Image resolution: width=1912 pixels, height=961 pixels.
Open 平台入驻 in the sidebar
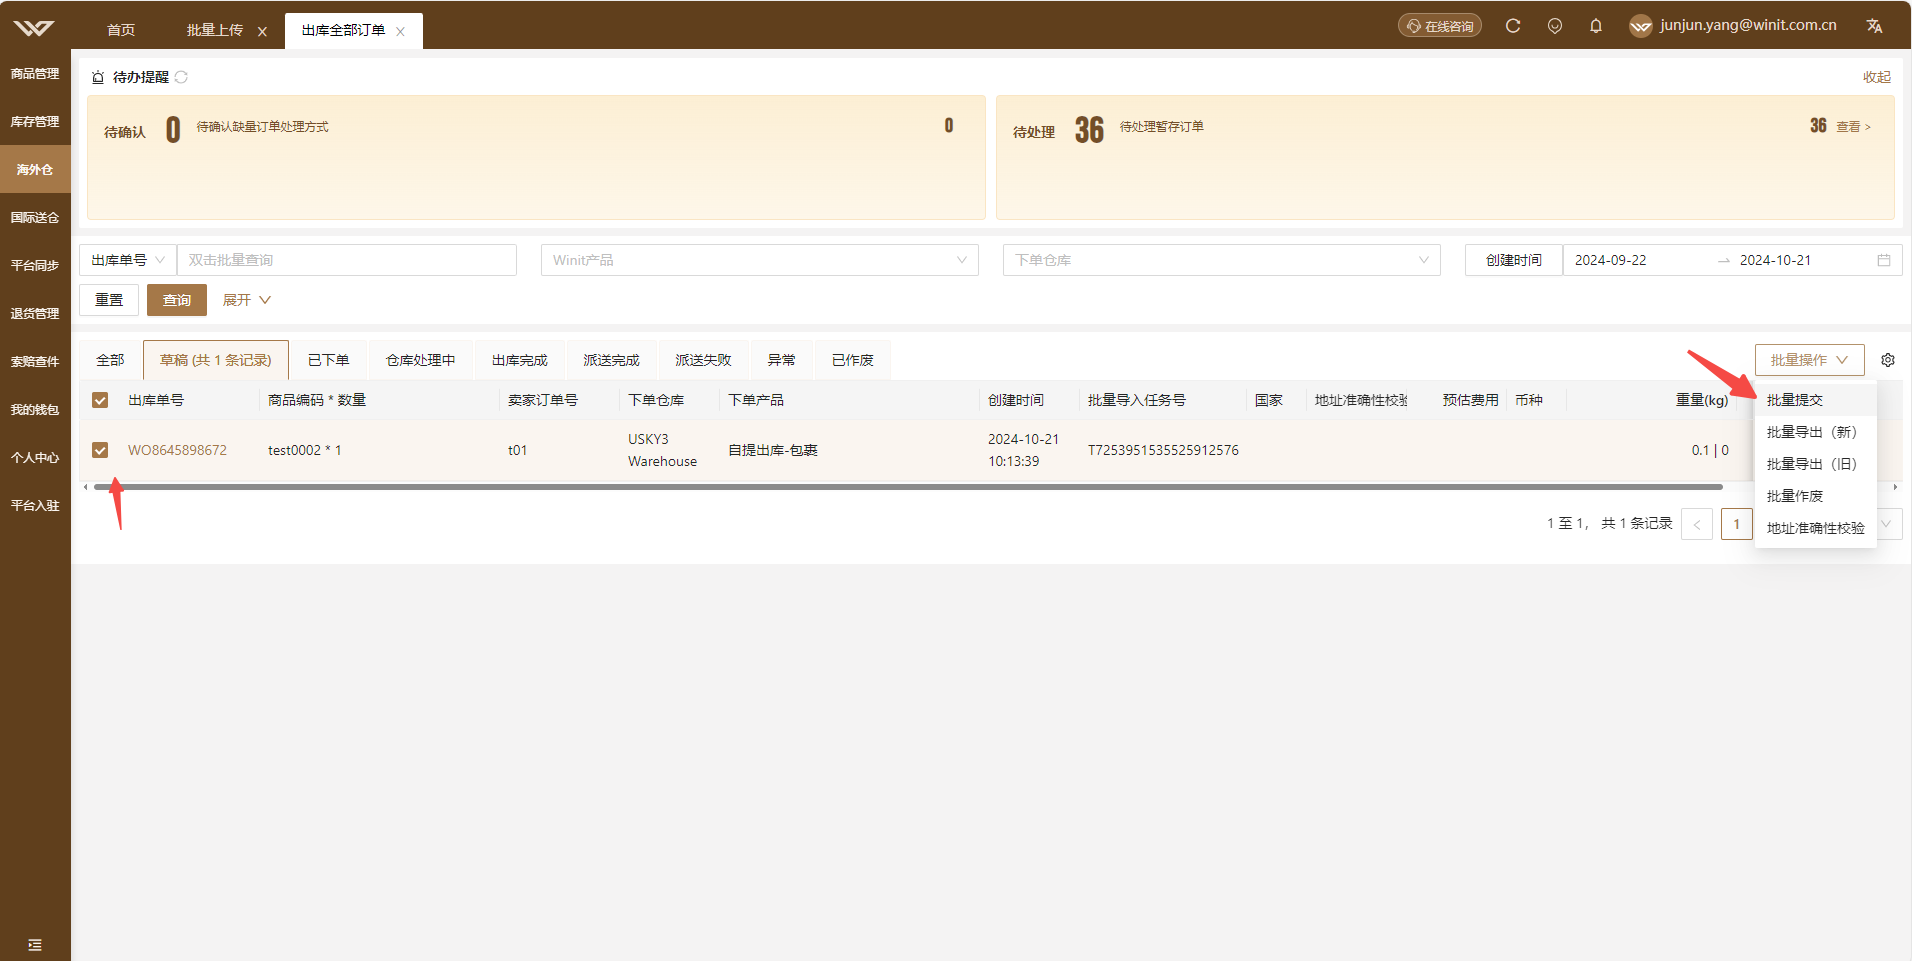click(x=35, y=506)
